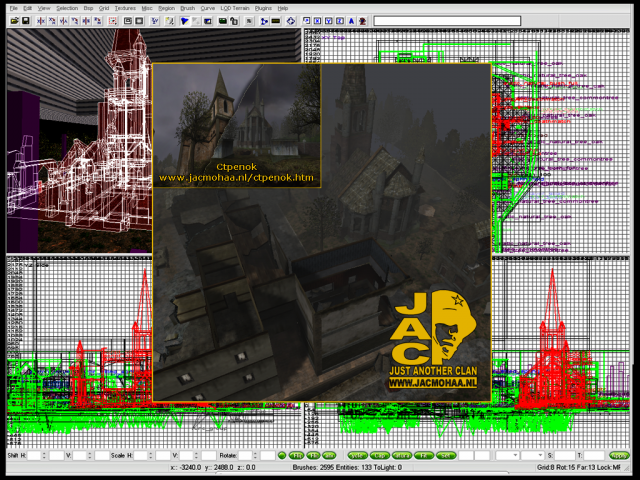The image size is (640, 480).
Task: Click the Shift V stepper arrows
Action: [90, 456]
